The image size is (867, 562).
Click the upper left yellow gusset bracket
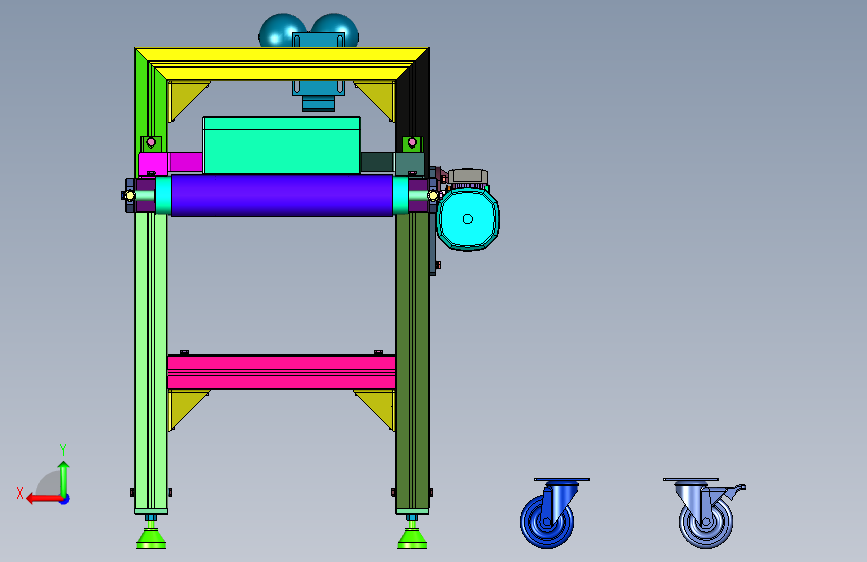(x=184, y=97)
